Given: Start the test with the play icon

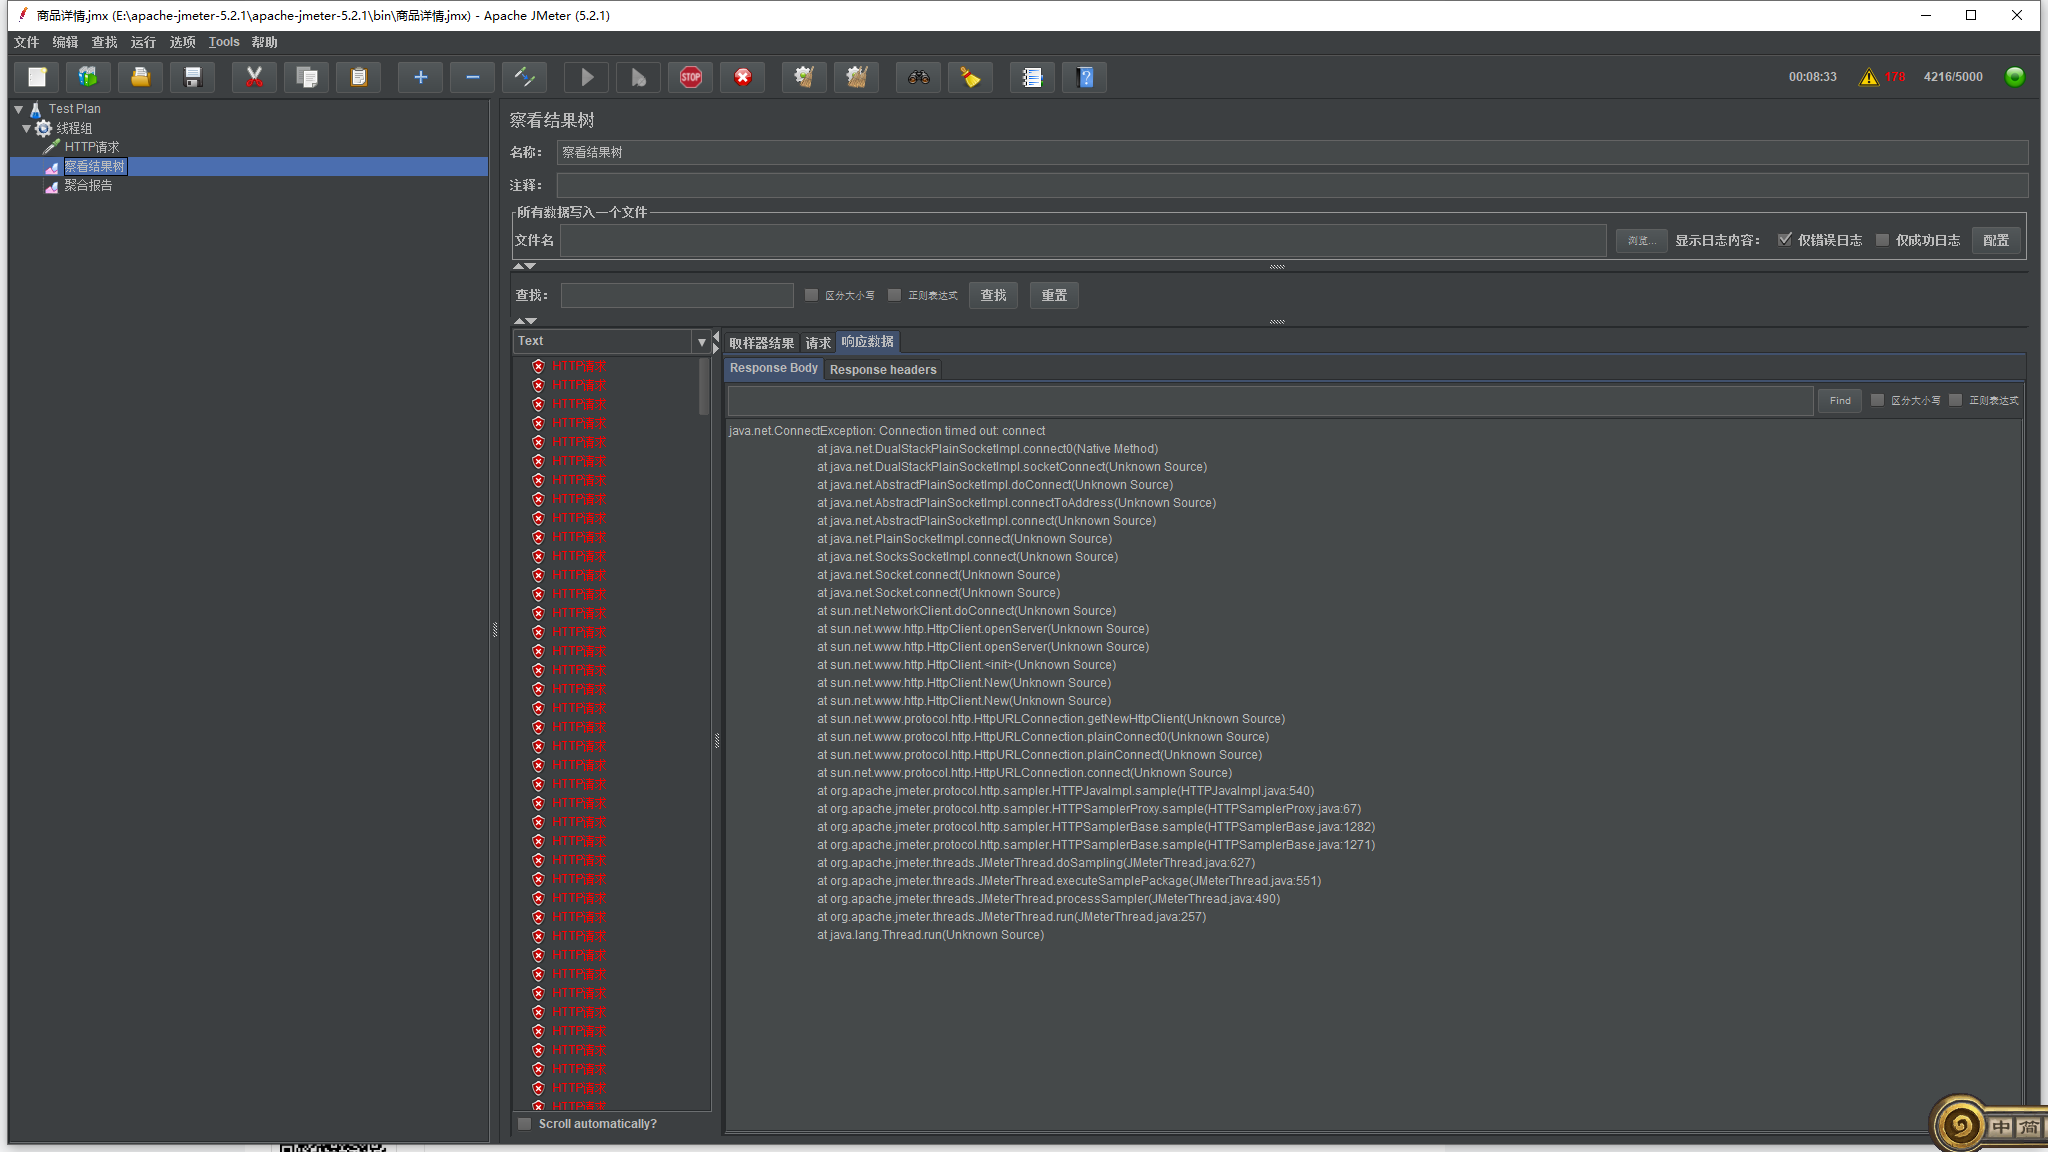Looking at the screenshot, I should tap(587, 77).
